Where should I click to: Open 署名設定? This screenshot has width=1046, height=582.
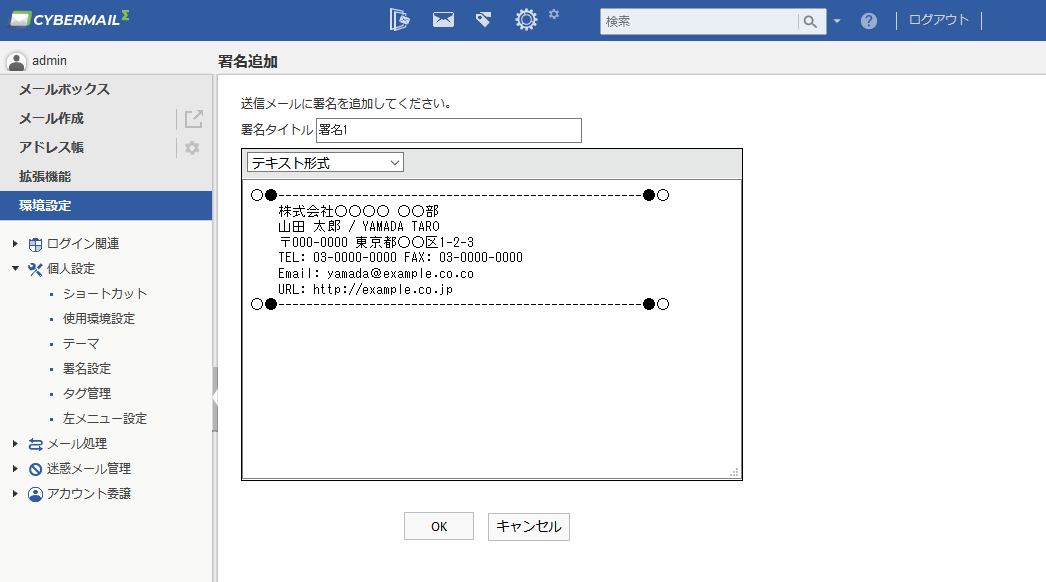pos(87,368)
